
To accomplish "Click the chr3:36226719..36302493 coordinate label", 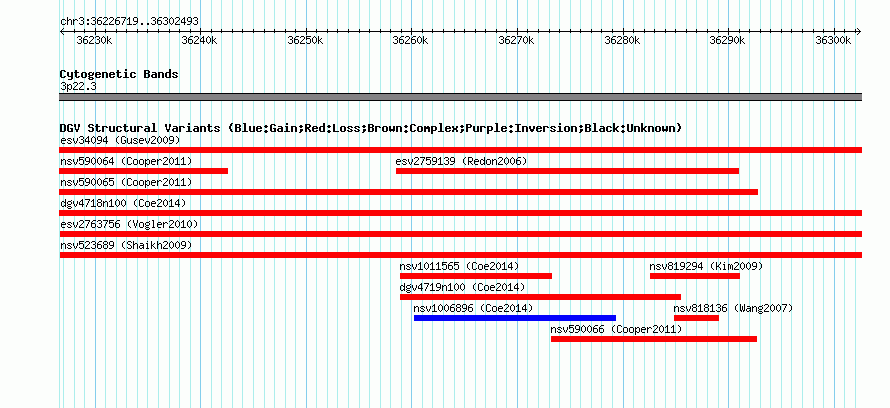I will coord(129,22).
